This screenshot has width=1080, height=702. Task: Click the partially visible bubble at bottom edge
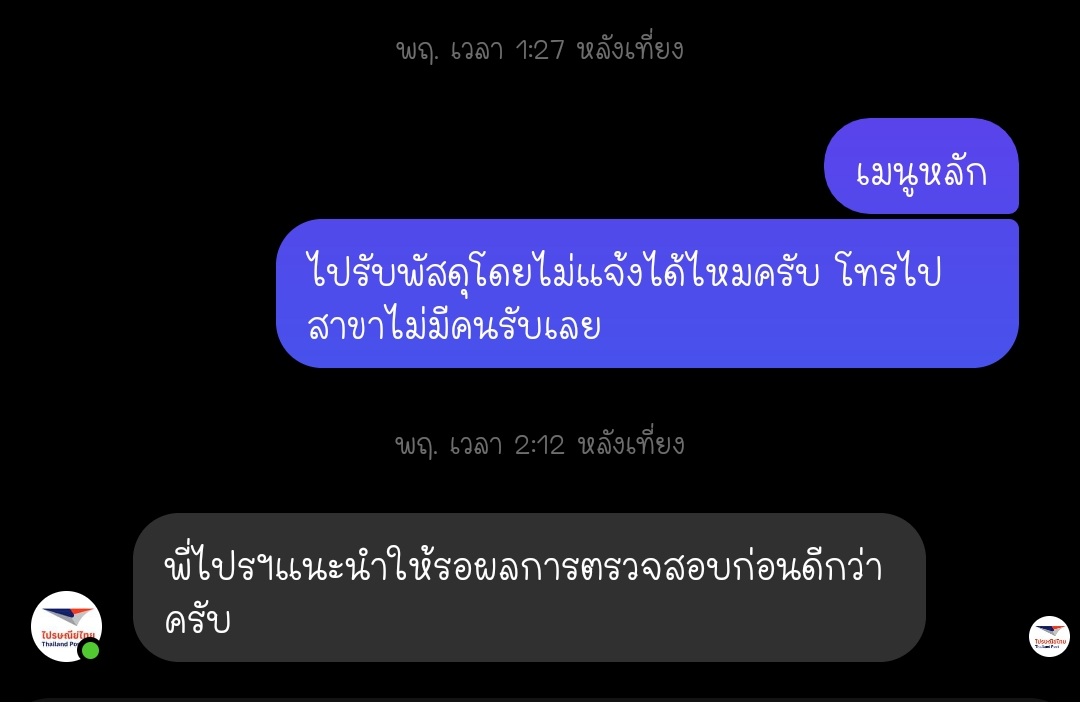[x=540, y=699]
